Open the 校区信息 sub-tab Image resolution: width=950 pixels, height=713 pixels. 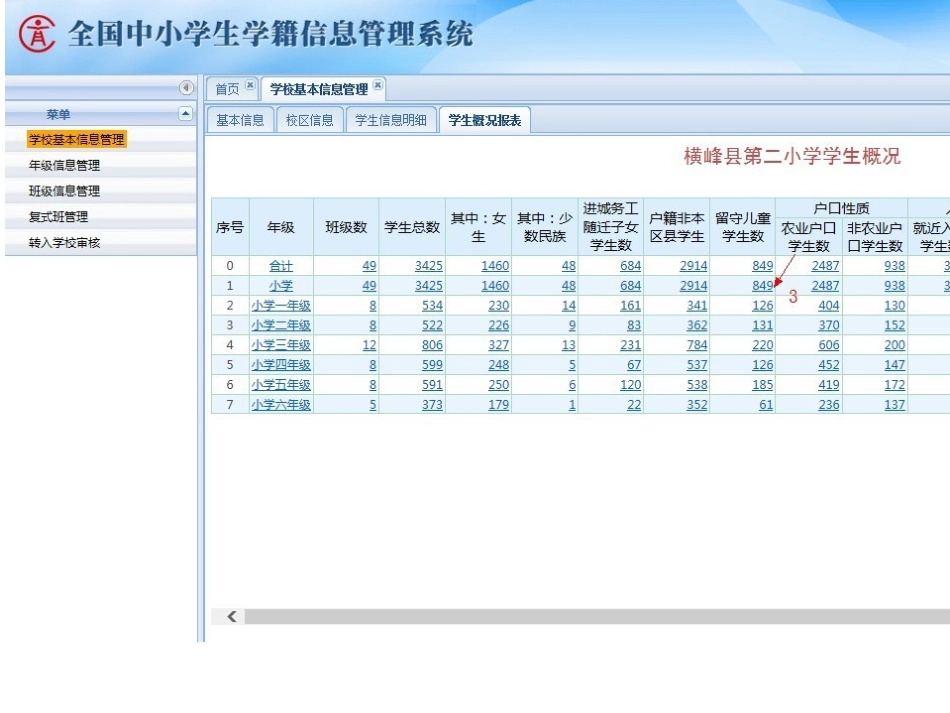pyautogui.click(x=310, y=120)
